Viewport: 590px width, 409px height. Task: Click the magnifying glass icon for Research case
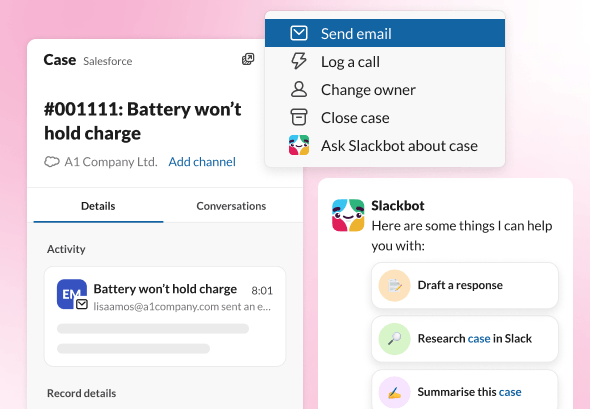click(x=394, y=339)
